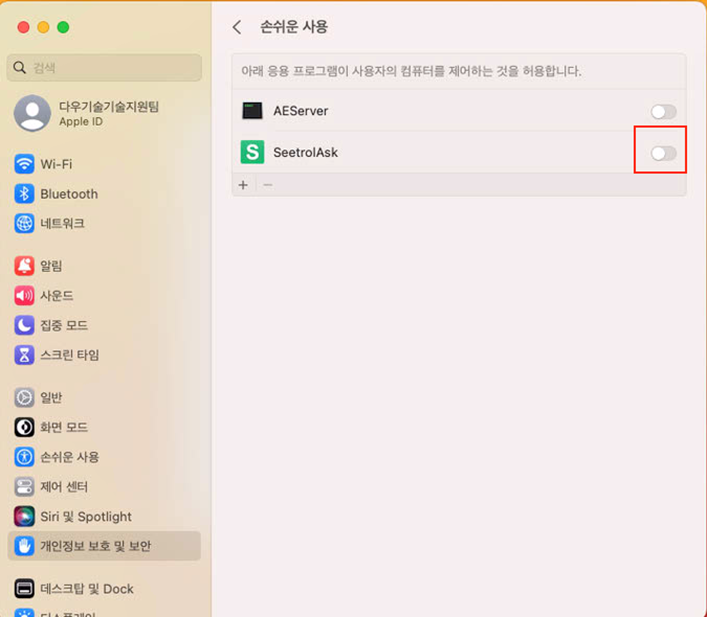707x617 pixels.
Task: Click the green fullscreen window button
Action: pyautogui.click(x=63, y=27)
